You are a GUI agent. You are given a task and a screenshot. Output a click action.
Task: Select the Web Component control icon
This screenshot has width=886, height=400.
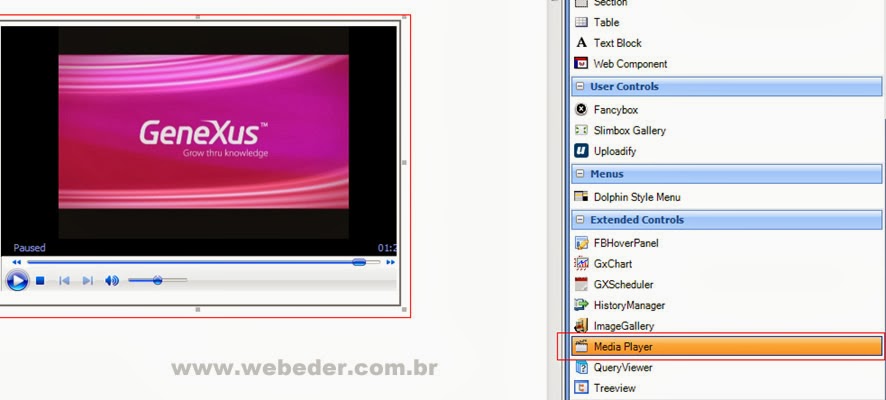(581, 63)
